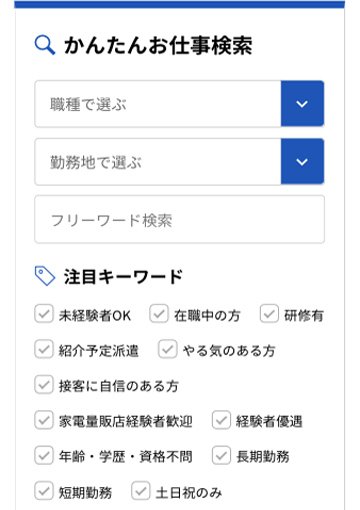Open the 勤務地で選ぶ dropdown arrow
This screenshot has height=510, width=360.
pyautogui.click(x=302, y=162)
